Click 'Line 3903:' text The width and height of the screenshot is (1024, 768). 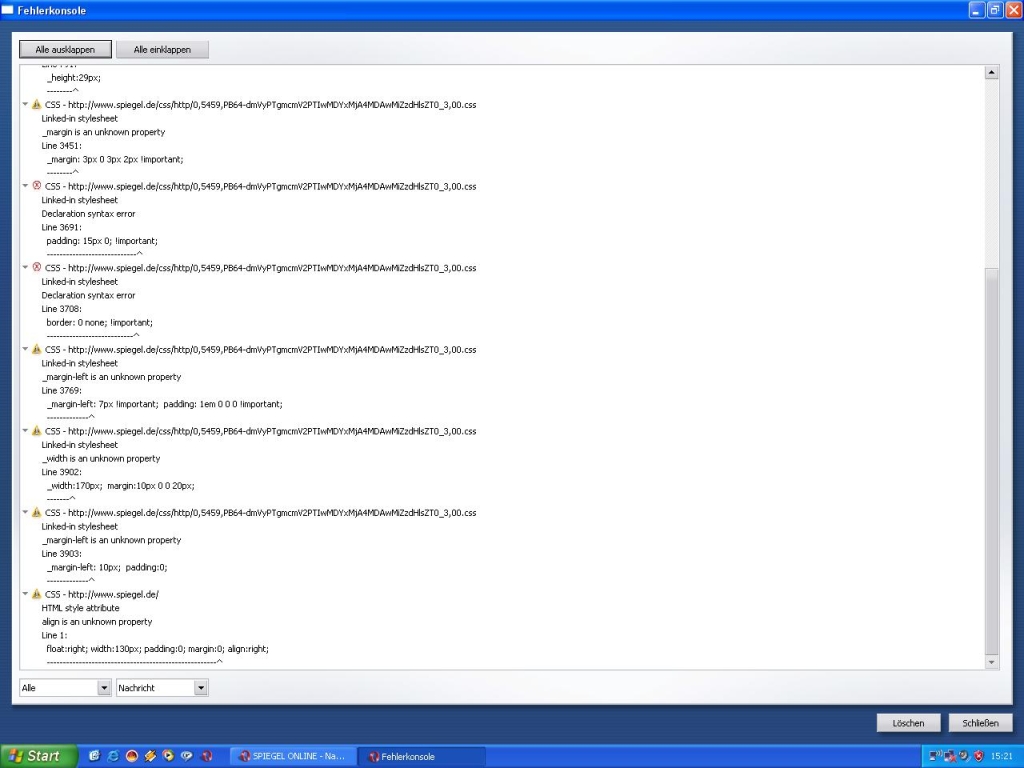61,554
